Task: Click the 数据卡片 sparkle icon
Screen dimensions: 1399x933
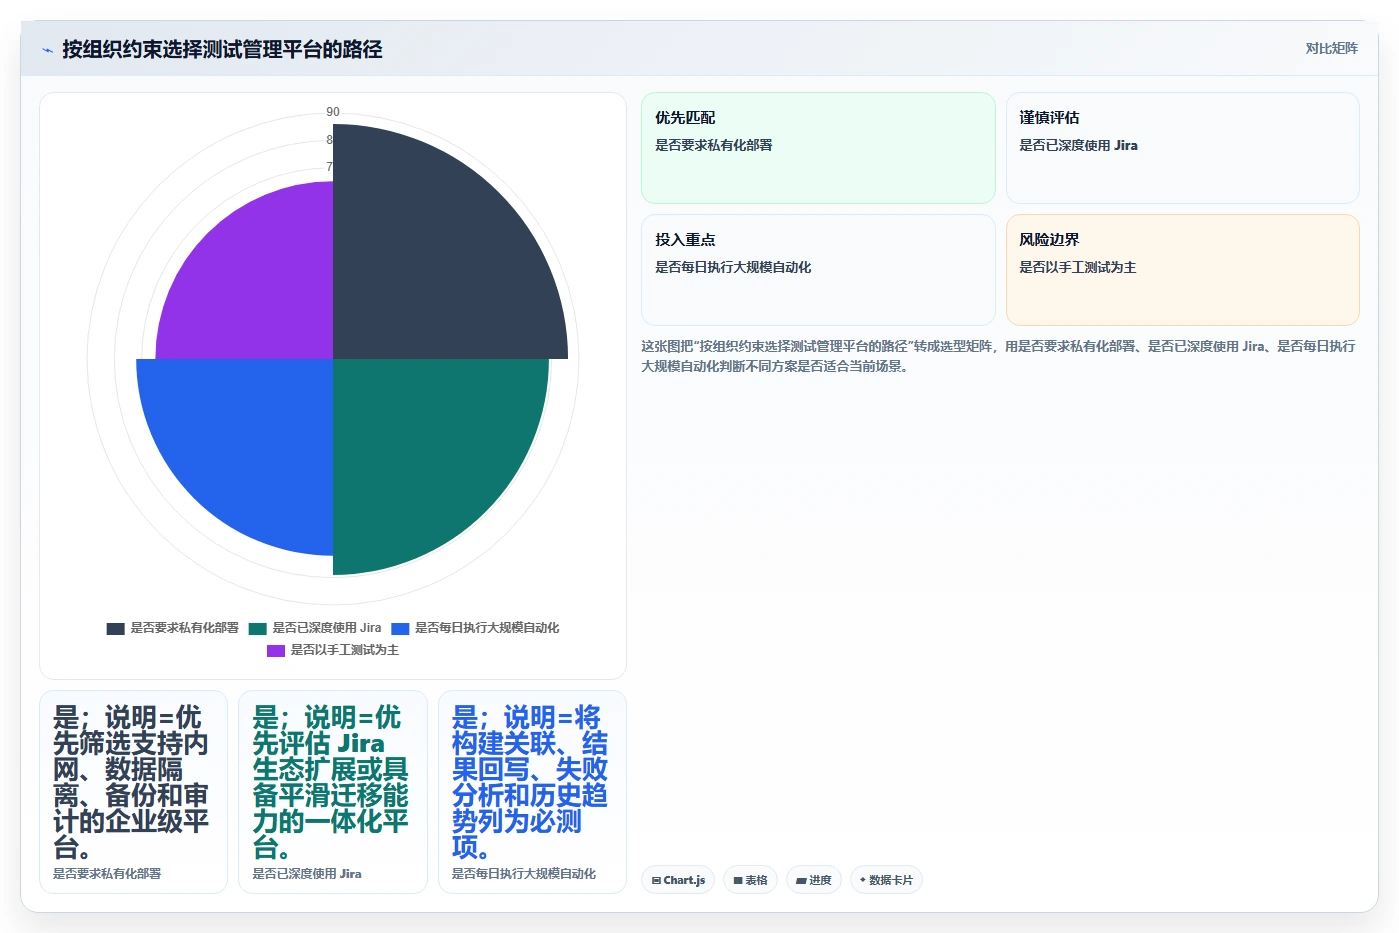Action: click(863, 880)
